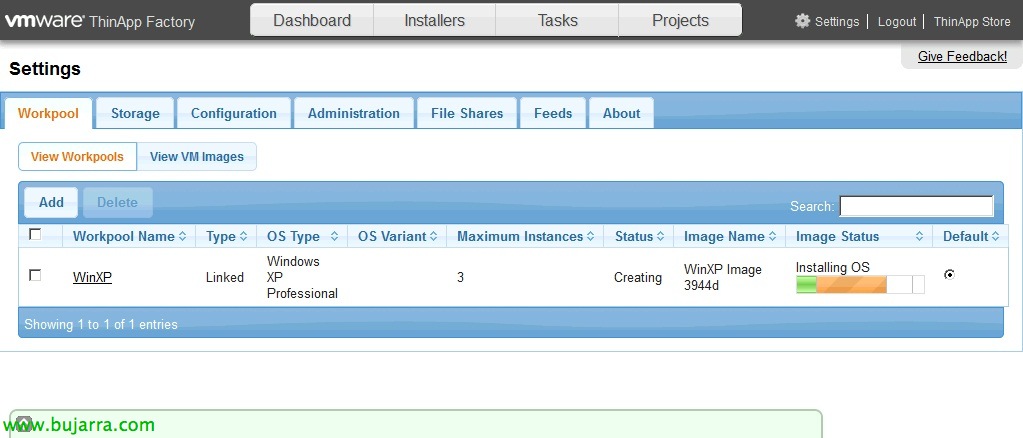The width and height of the screenshot is (1023, 438).
Task: Switch to the Configuration tab
Action: pos(234,113)
